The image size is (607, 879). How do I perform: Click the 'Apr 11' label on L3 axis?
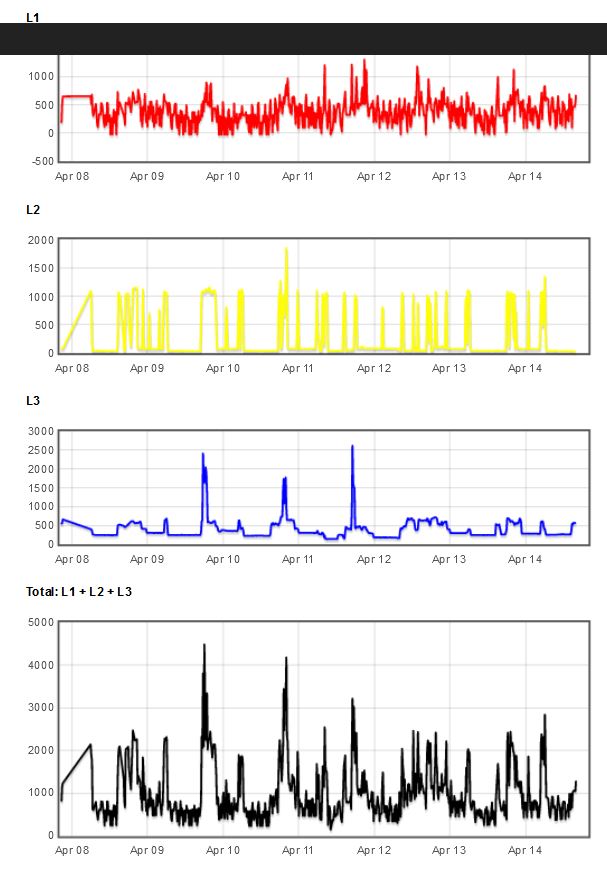(x=298, y=559)
